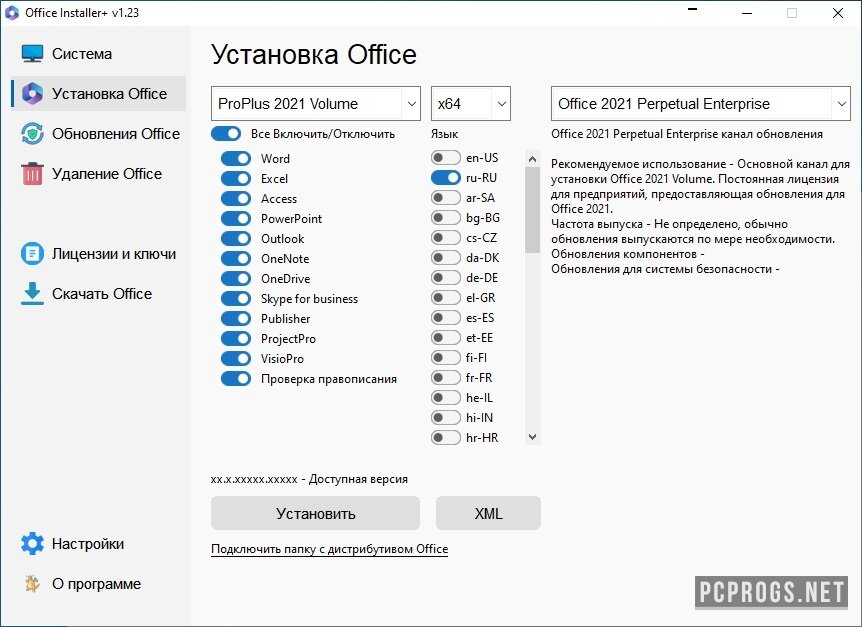
Task: Turn off the Все Включить/Отключить master toggle
Action: [x=226, y=134]
